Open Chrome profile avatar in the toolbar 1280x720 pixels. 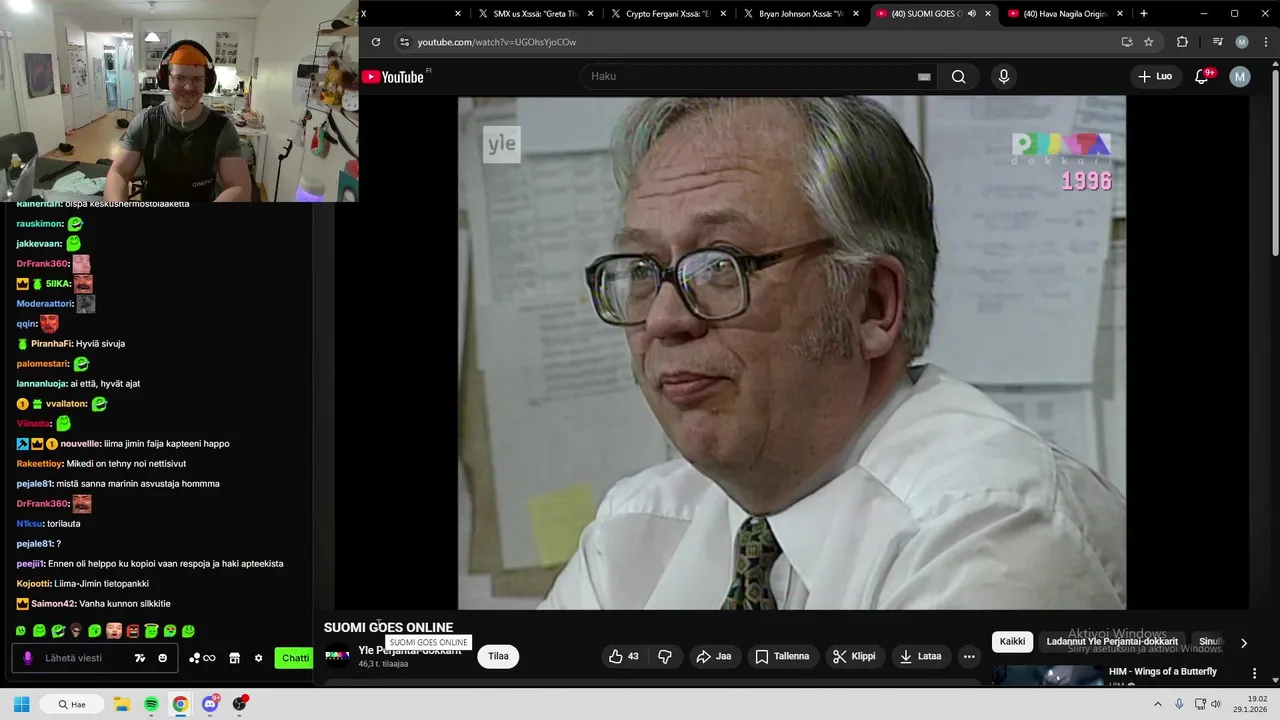click(x=1242, y=42)
